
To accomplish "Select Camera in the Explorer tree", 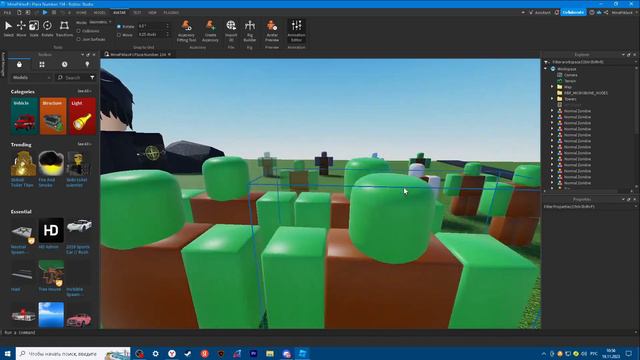I will (571, 75).
